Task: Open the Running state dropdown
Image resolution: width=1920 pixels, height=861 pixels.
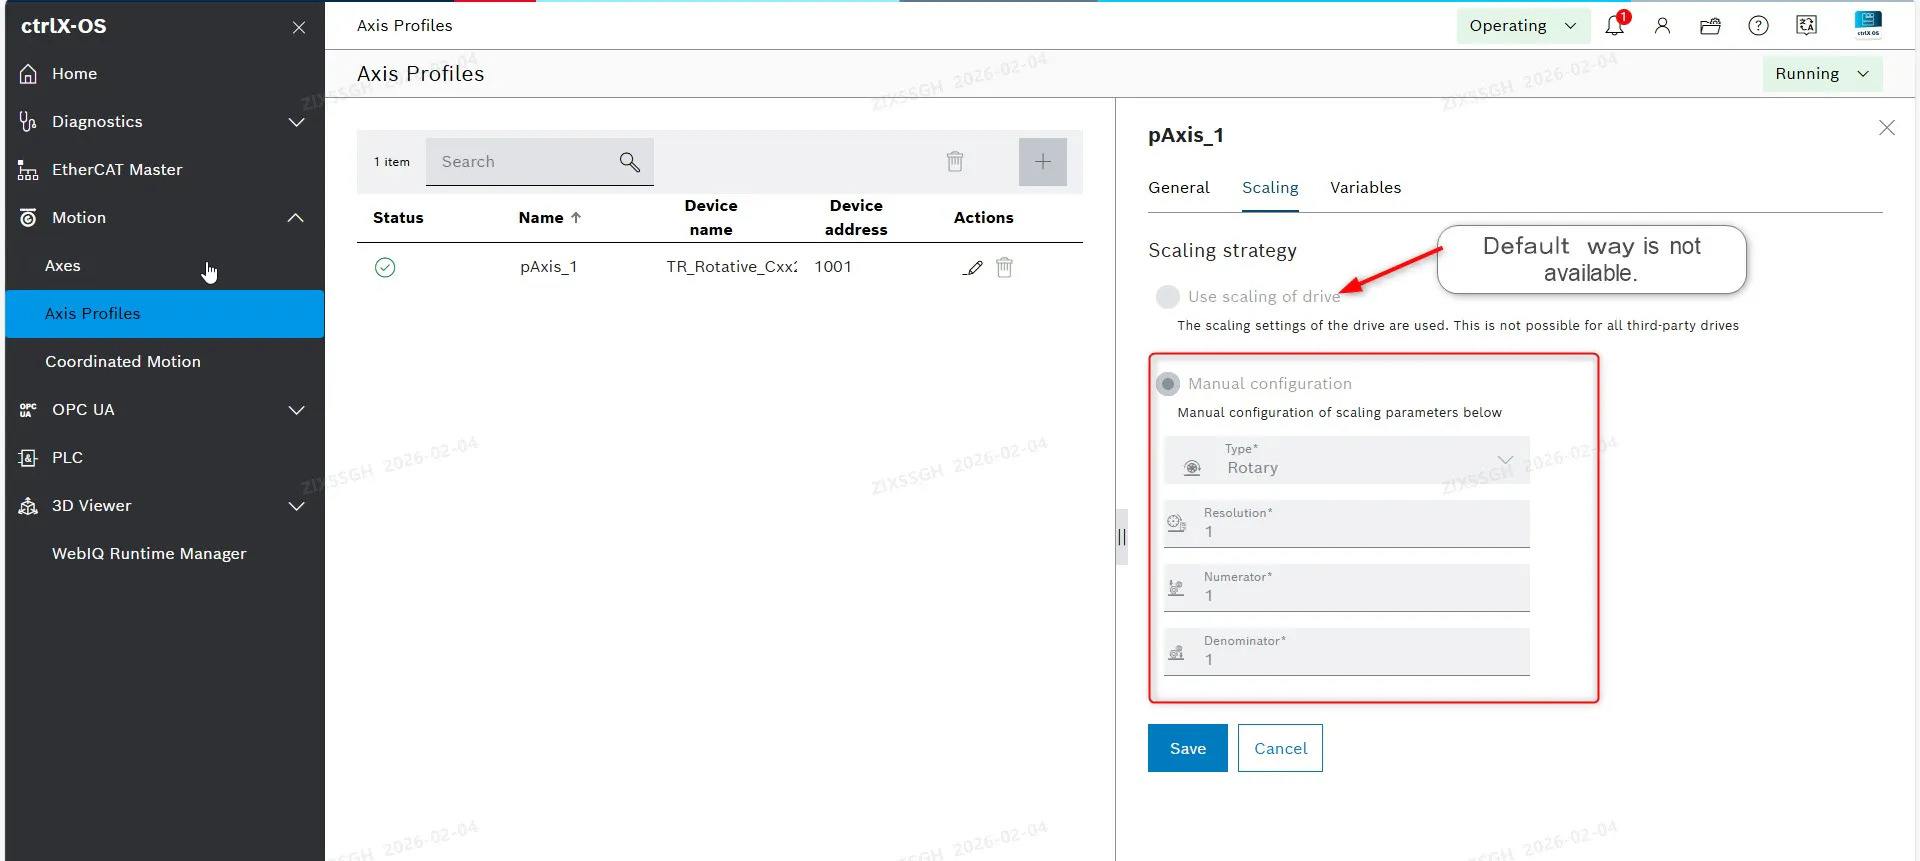Action: click(1822, 74)
